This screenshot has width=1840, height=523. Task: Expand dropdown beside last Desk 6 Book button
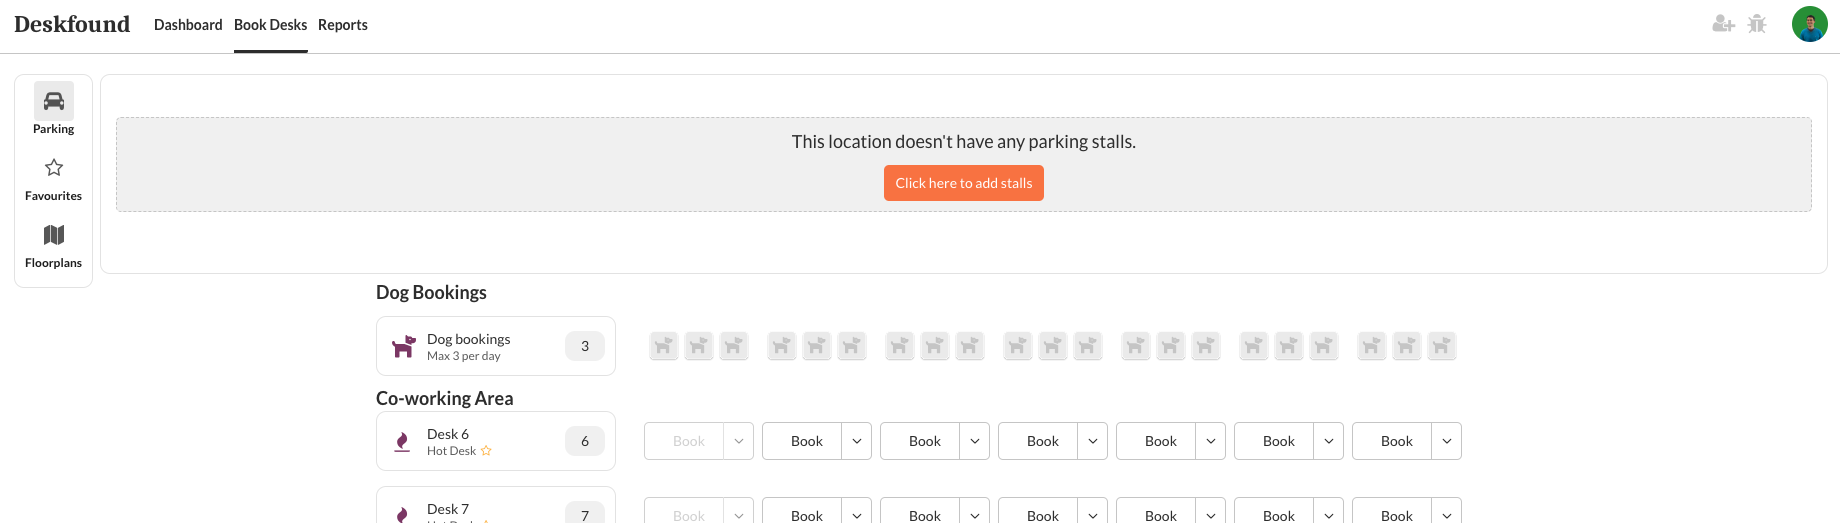point(1447,441)
